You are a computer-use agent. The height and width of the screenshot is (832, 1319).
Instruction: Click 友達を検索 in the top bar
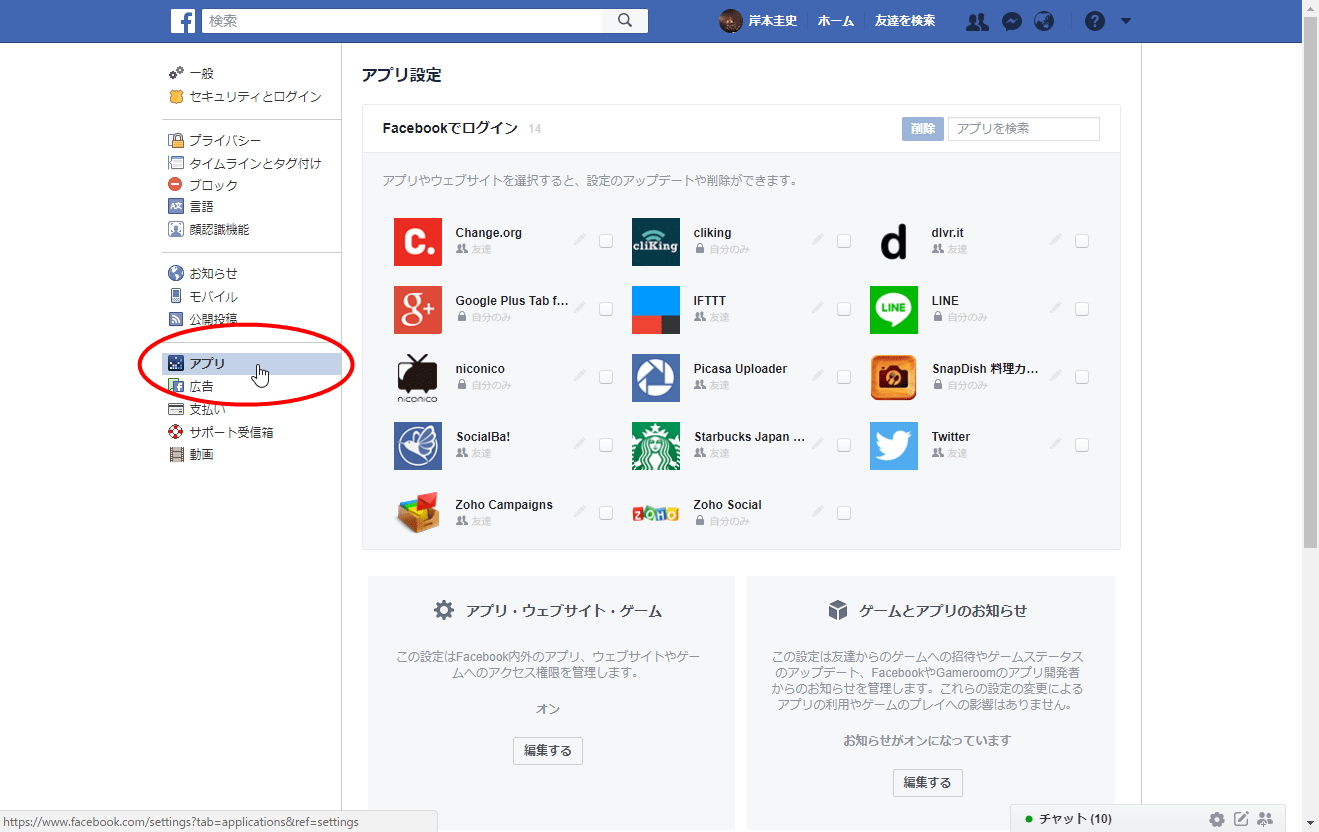click(905, 21)
